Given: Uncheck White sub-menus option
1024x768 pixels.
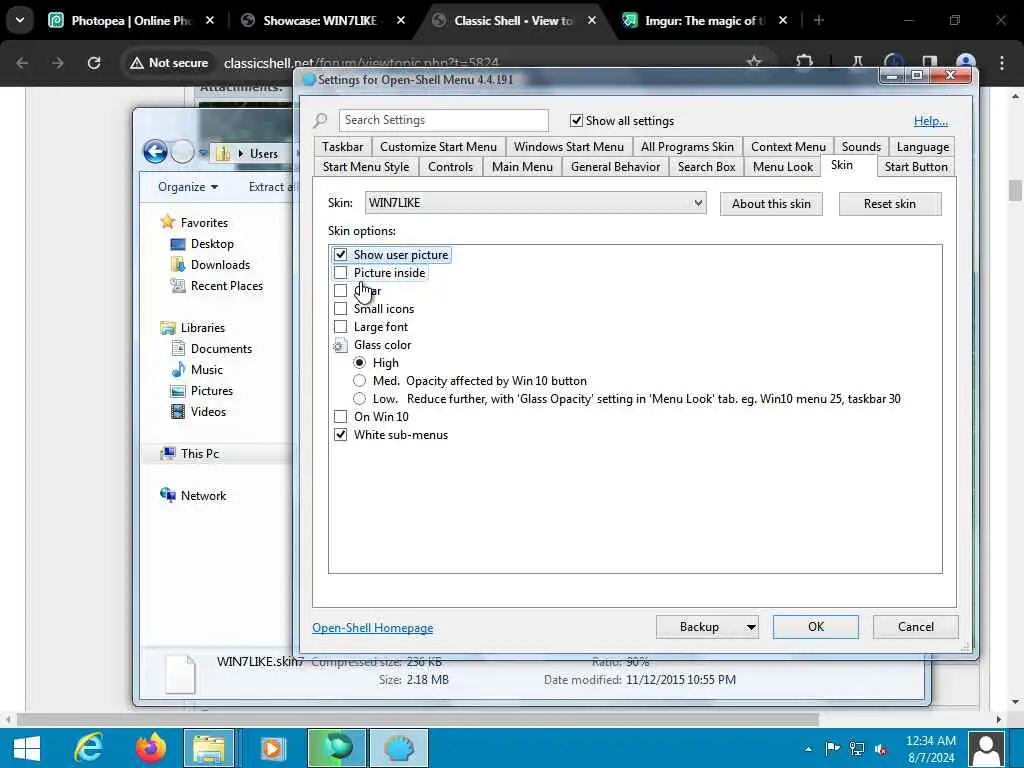Looking at the screenshot, I should (x=340, y=434).
